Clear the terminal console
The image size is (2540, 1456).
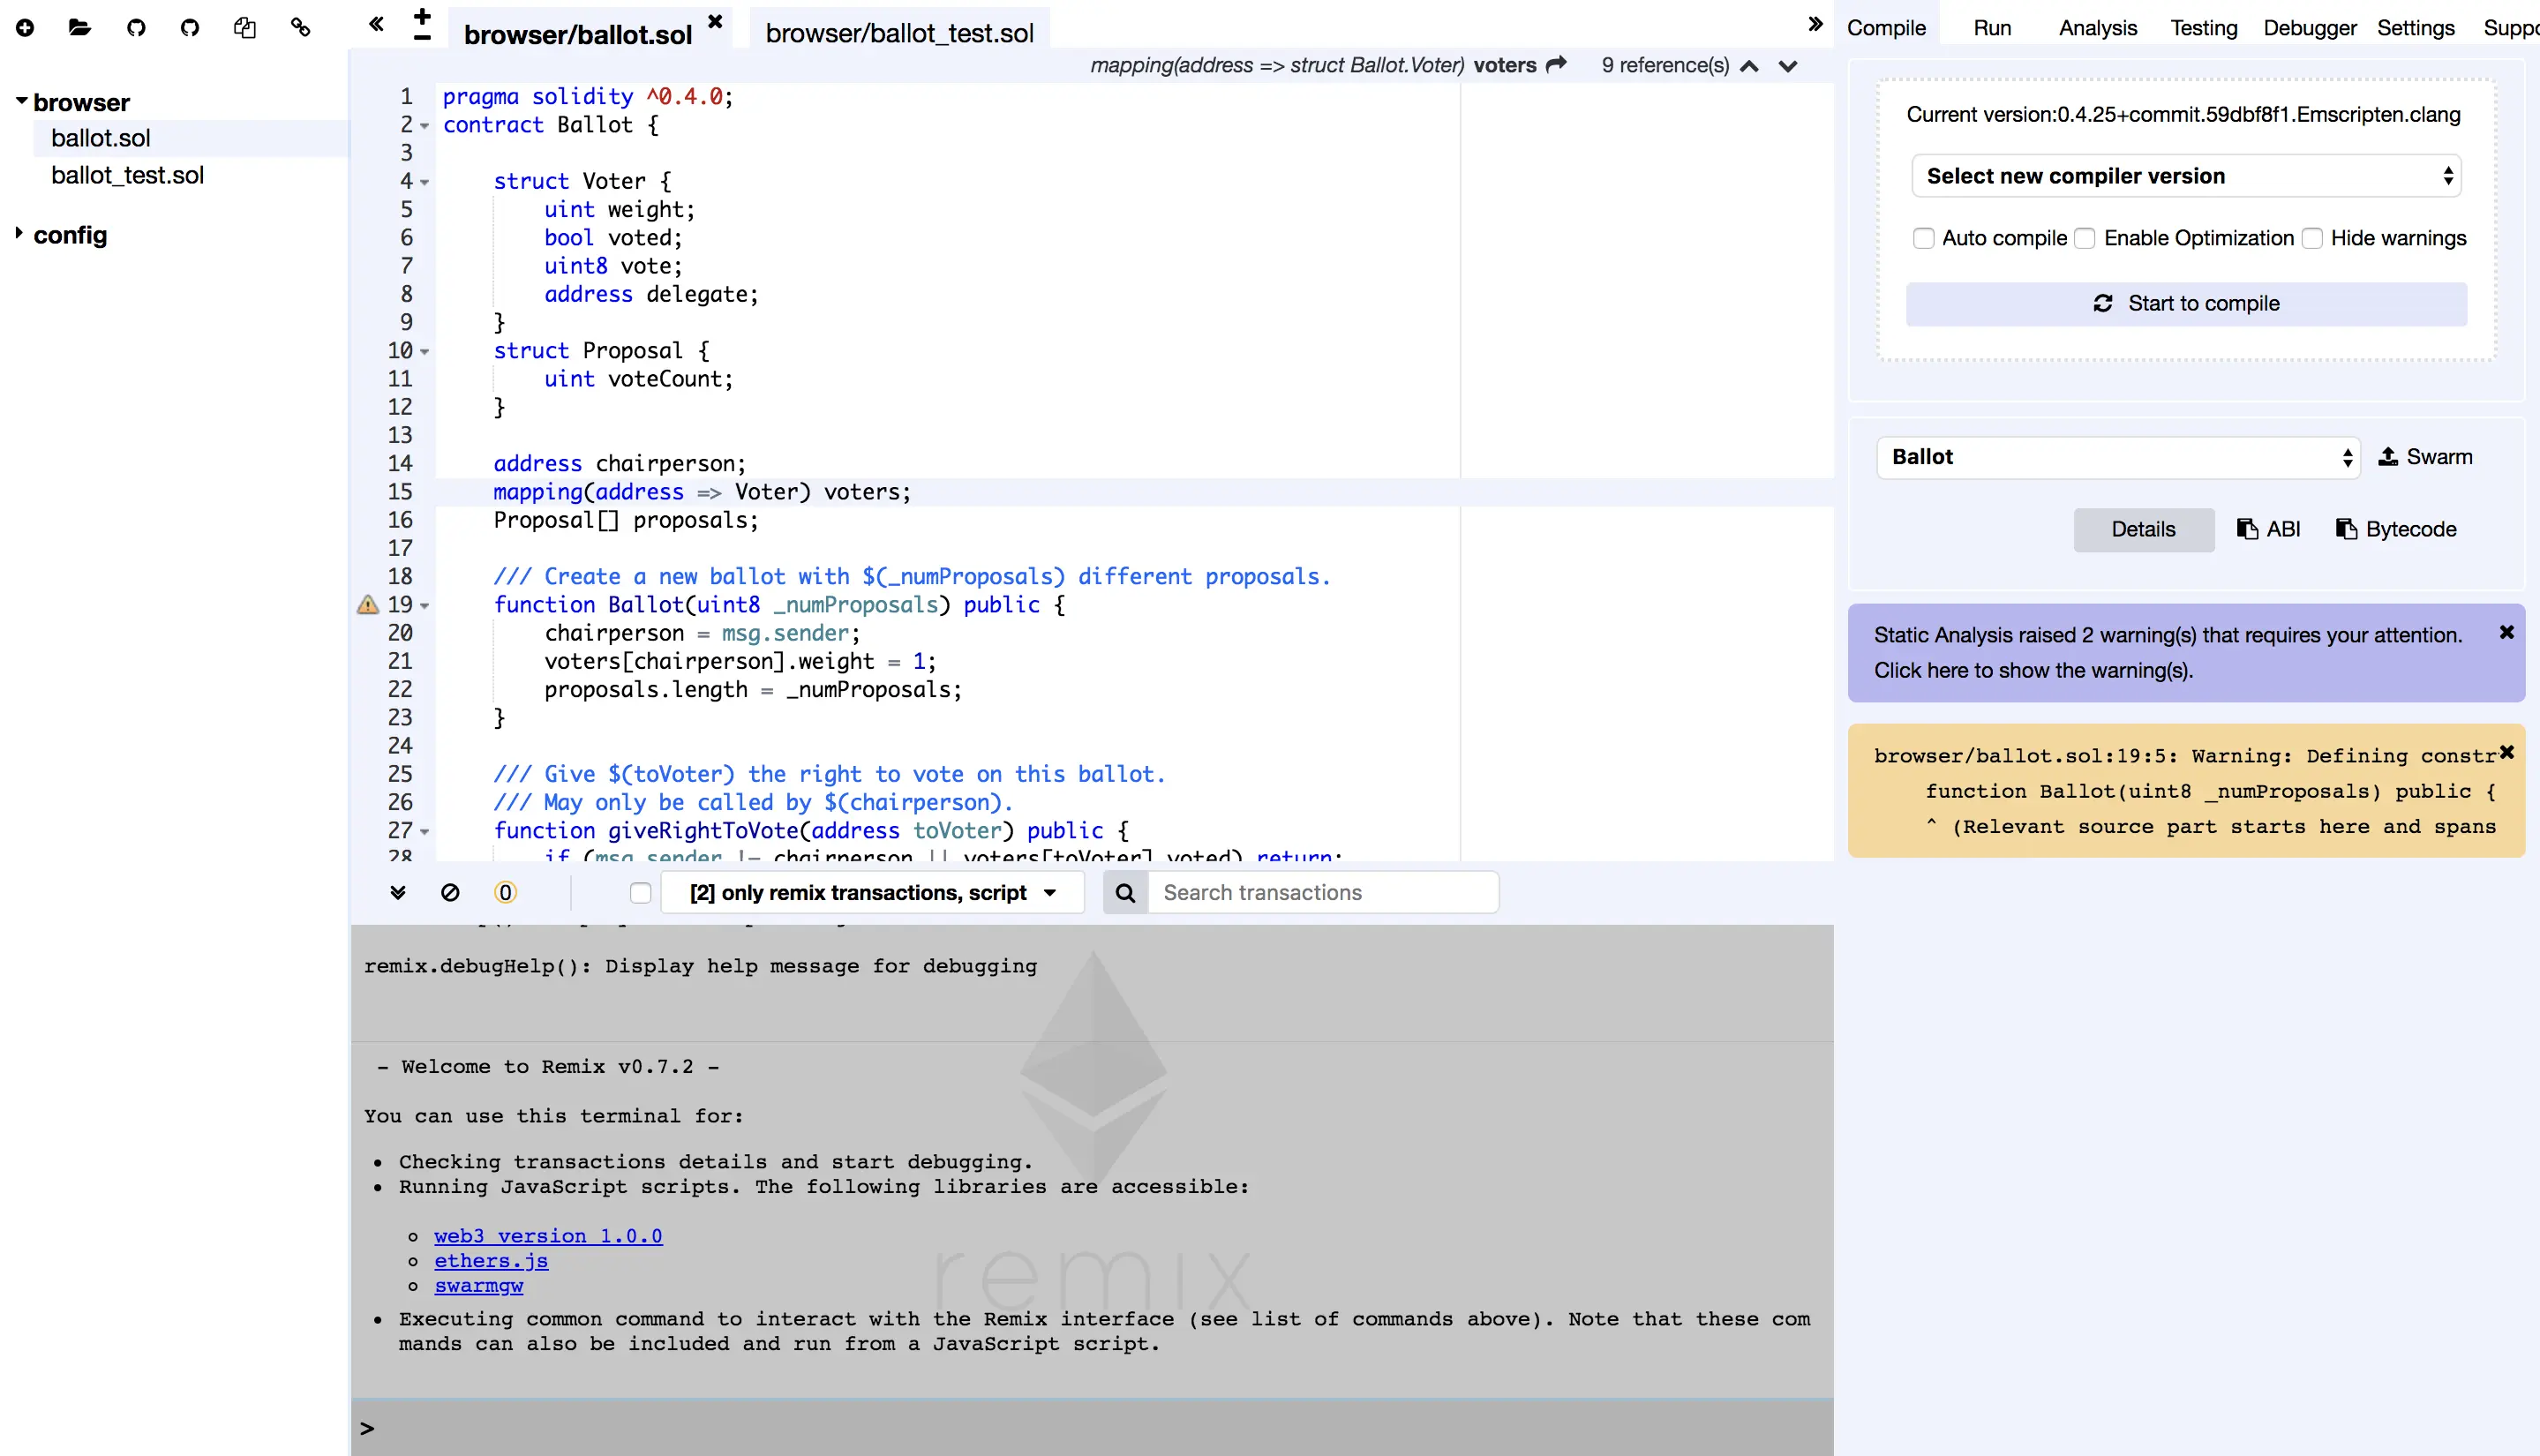click(450, 892)
